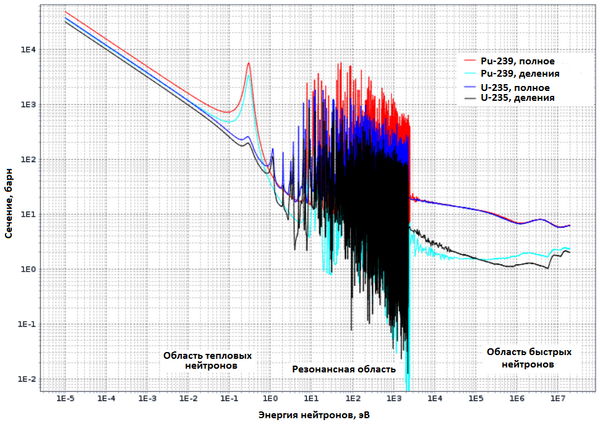Select the 'U-235, полное' legend text
This screenshot has height=425, width=600.
(x=516, y=87)
